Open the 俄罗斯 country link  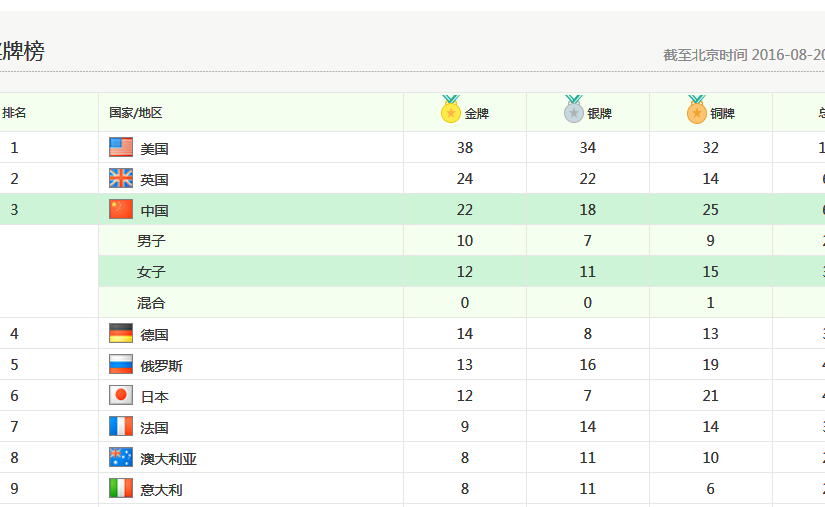click(x=161, y=366)
